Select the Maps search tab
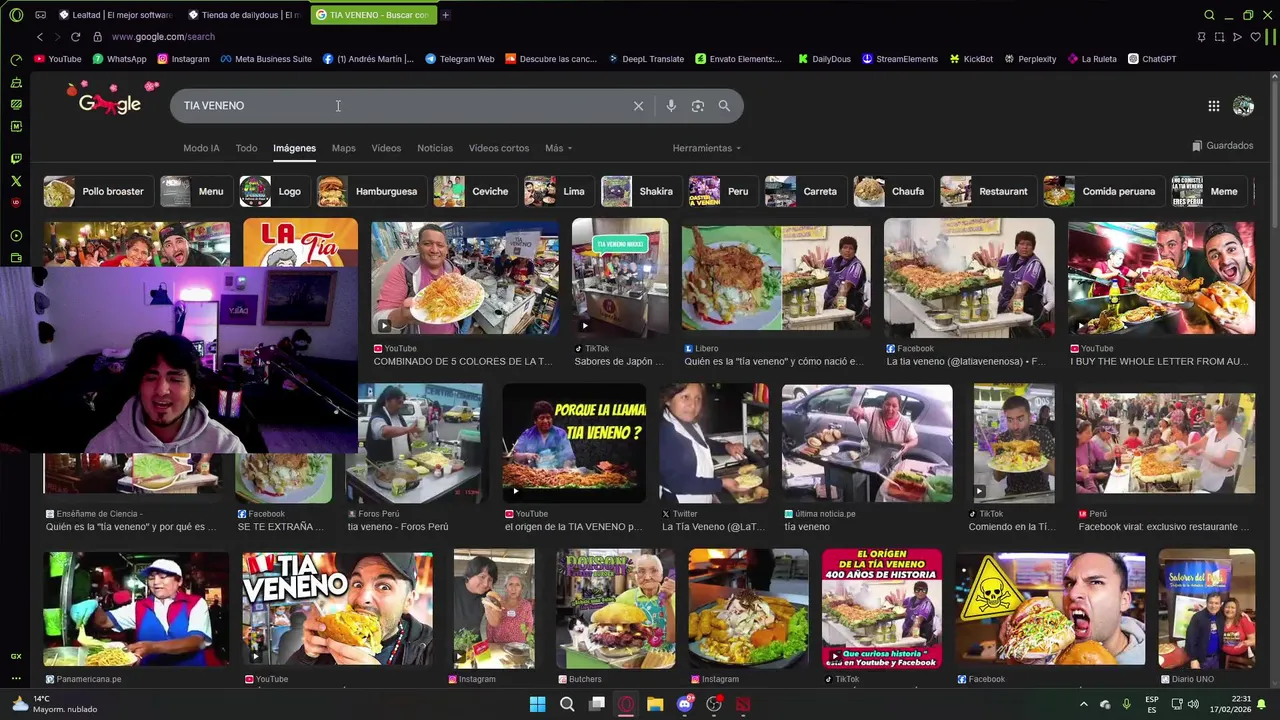 tap(343, 148)
